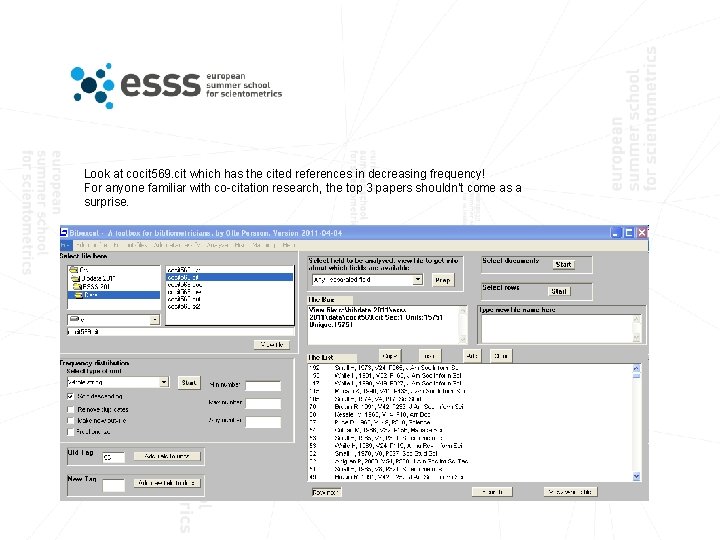The height and width of the screenshot is (540, 720).
Task: Open the Help menu
Action: (x=289, y=245)
